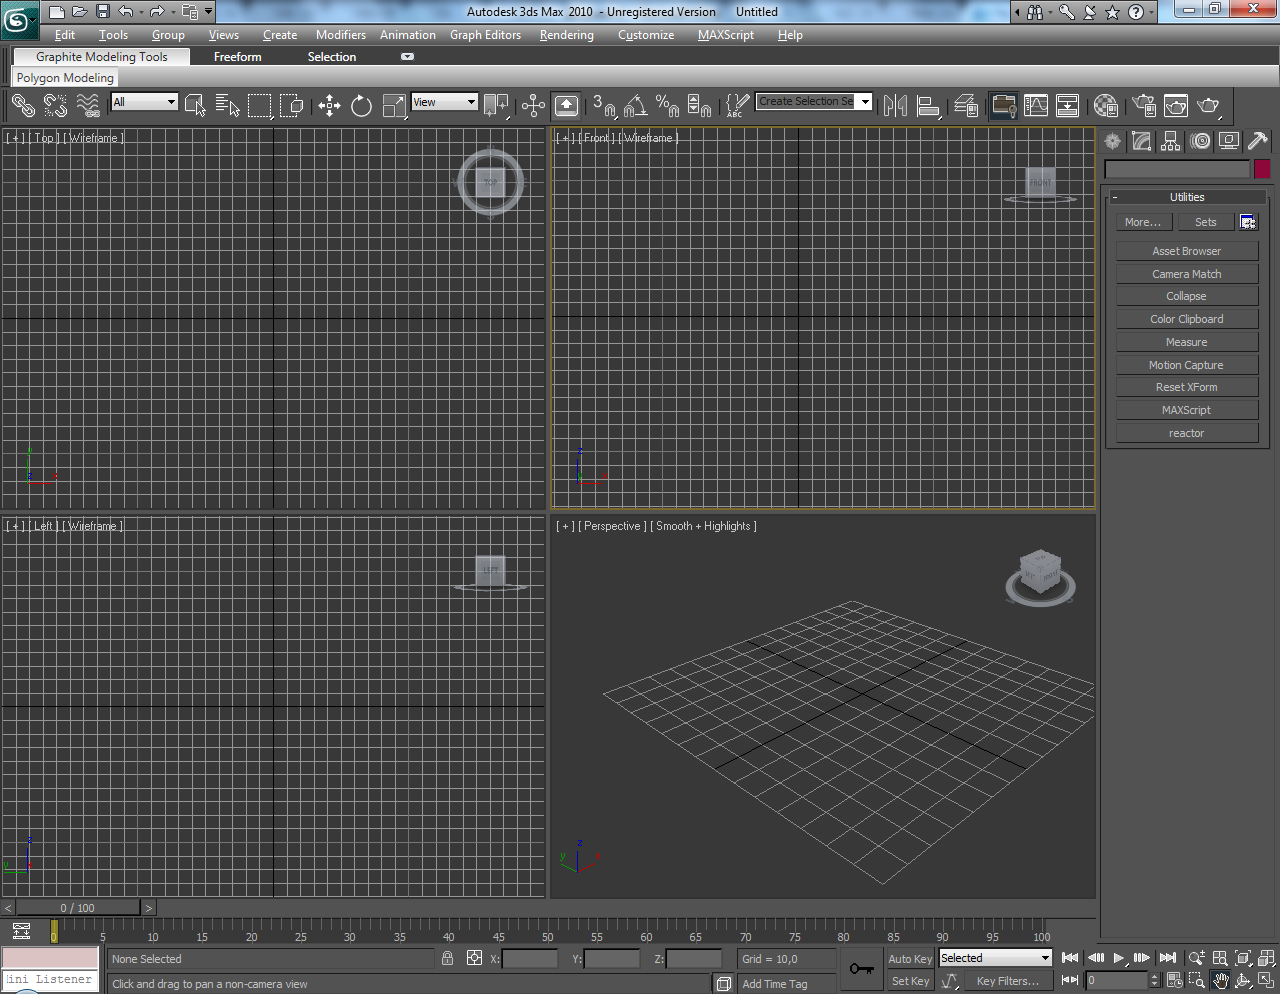
Task: Pick the Select Object tool
Action: (195, 105)
